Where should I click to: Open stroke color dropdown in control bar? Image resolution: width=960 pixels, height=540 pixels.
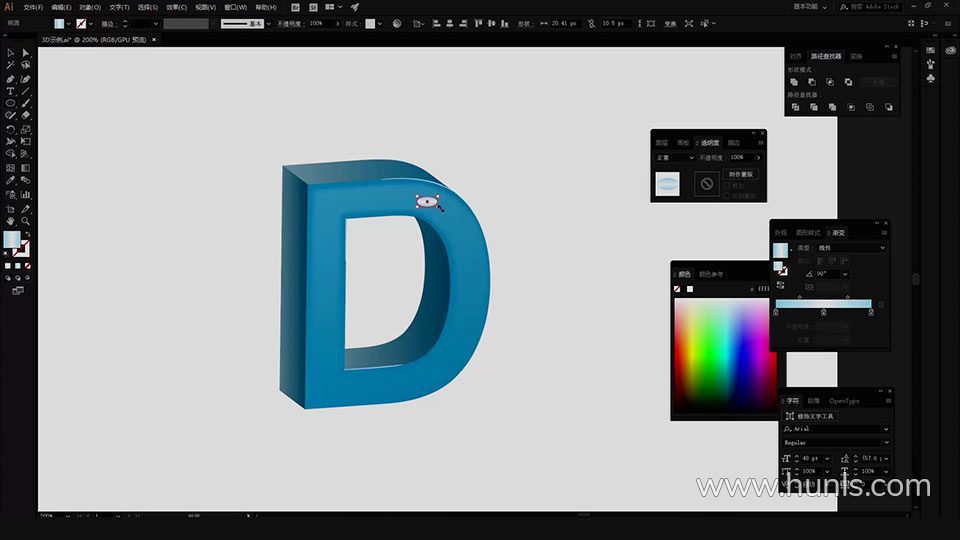91,24
